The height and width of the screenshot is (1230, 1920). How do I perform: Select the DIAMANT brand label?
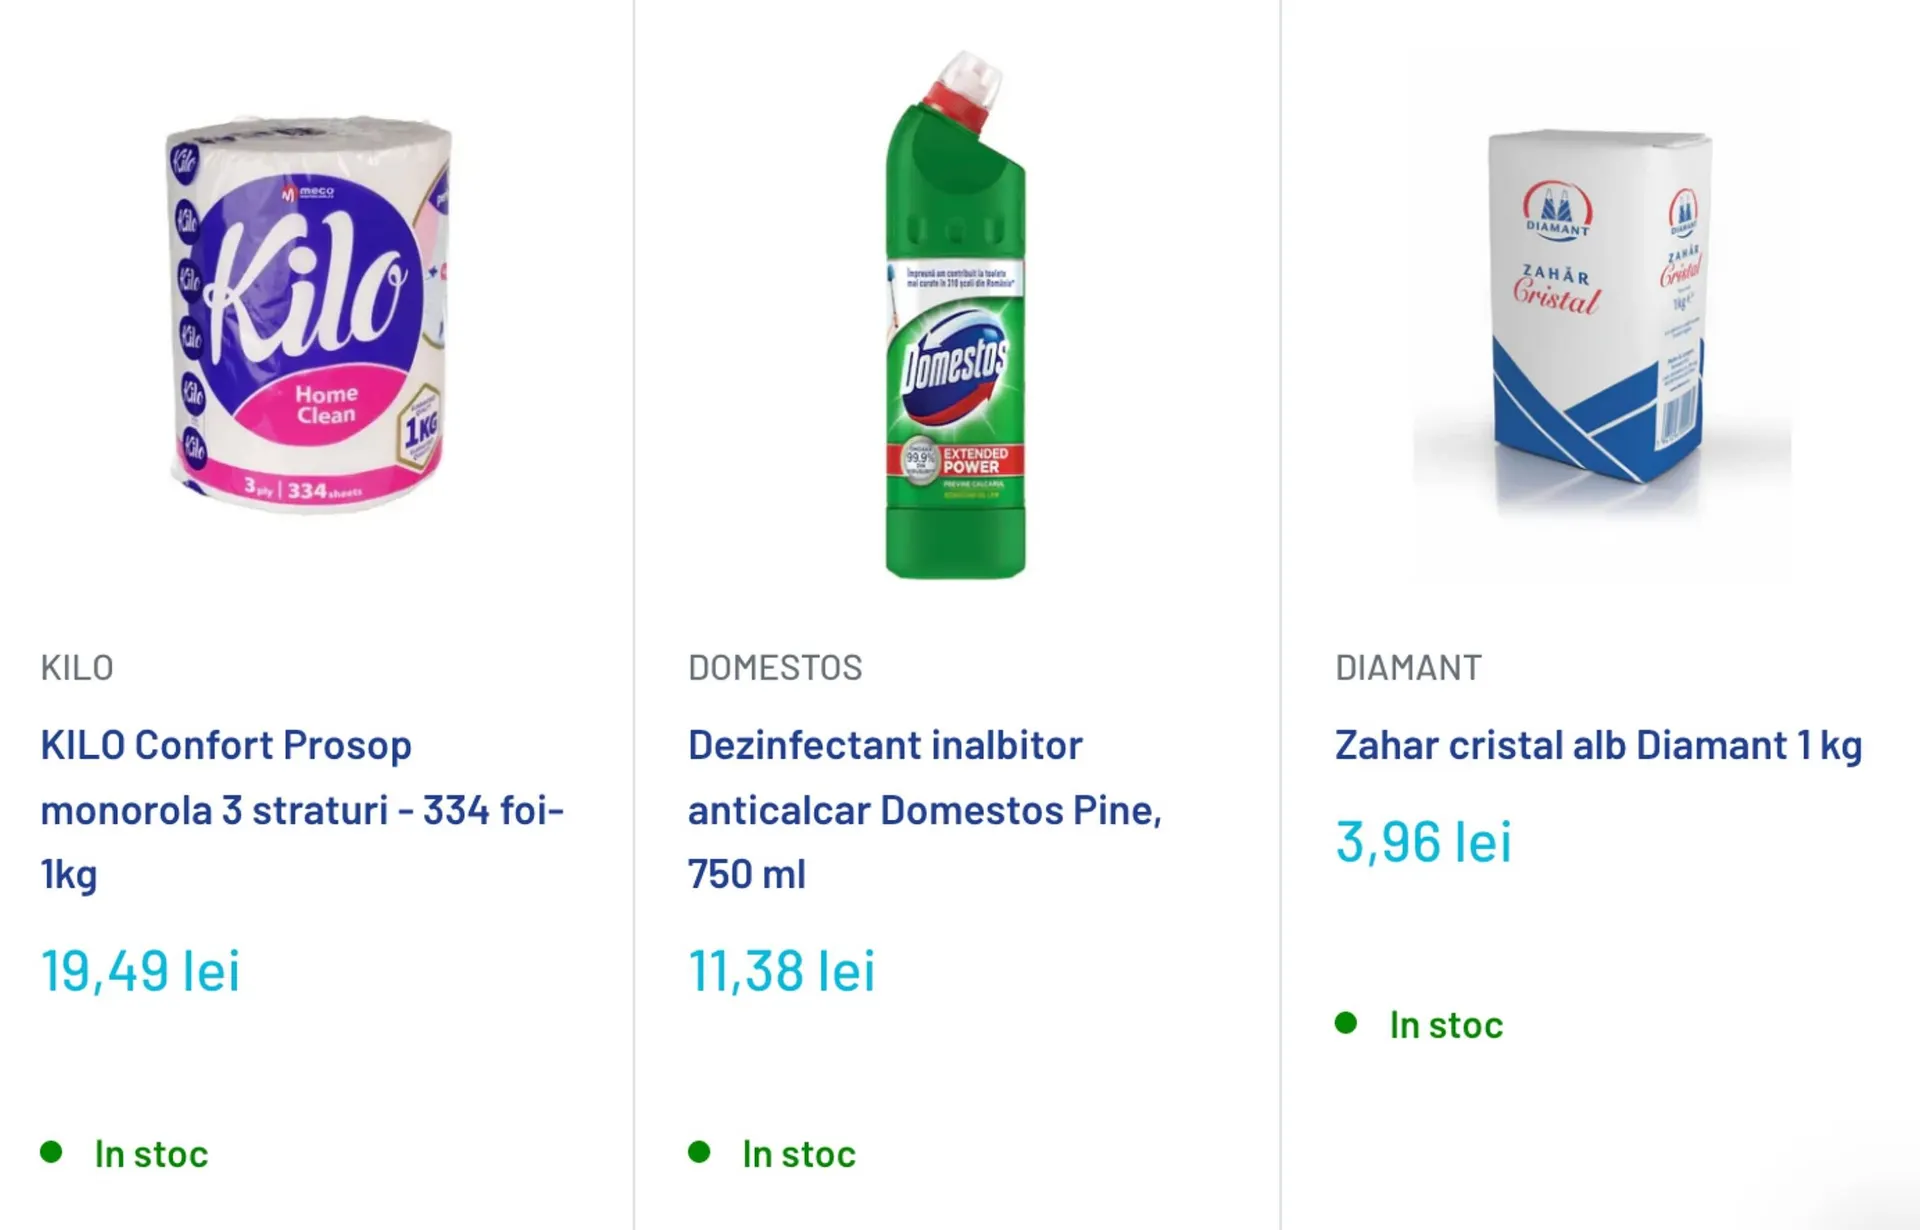(1408, 667)
